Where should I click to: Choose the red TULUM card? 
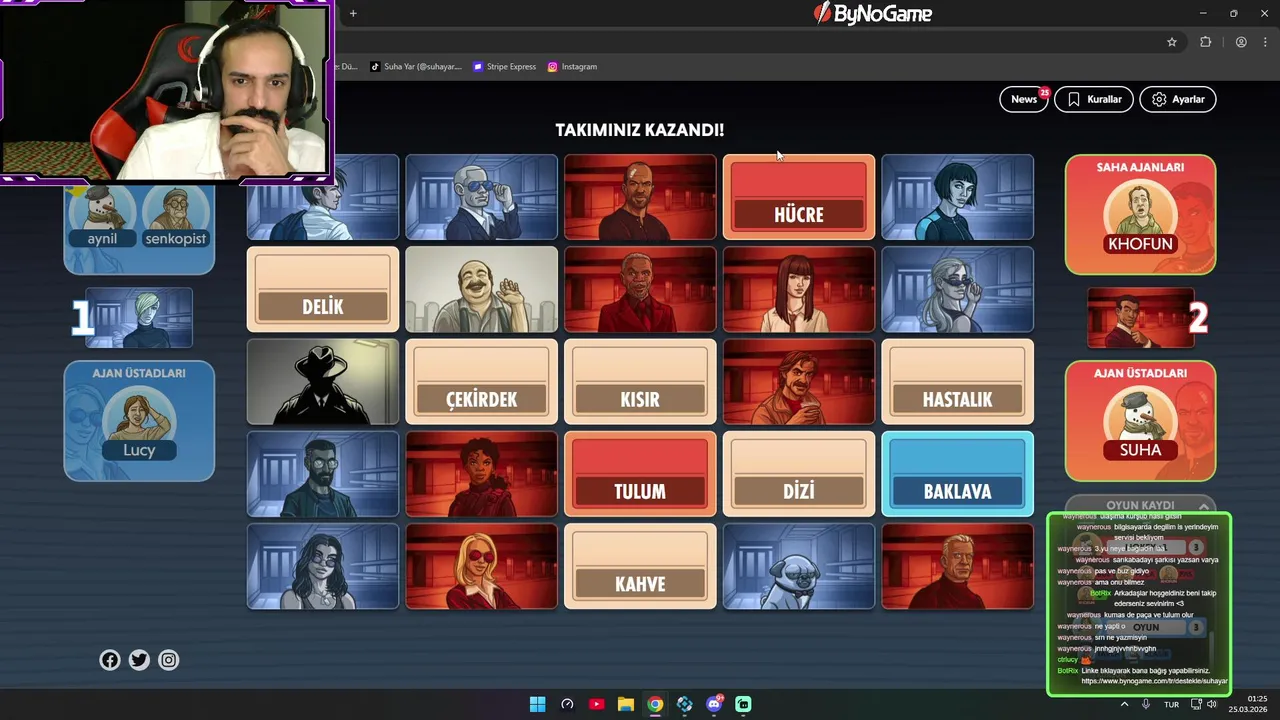[x=640, y=473]
